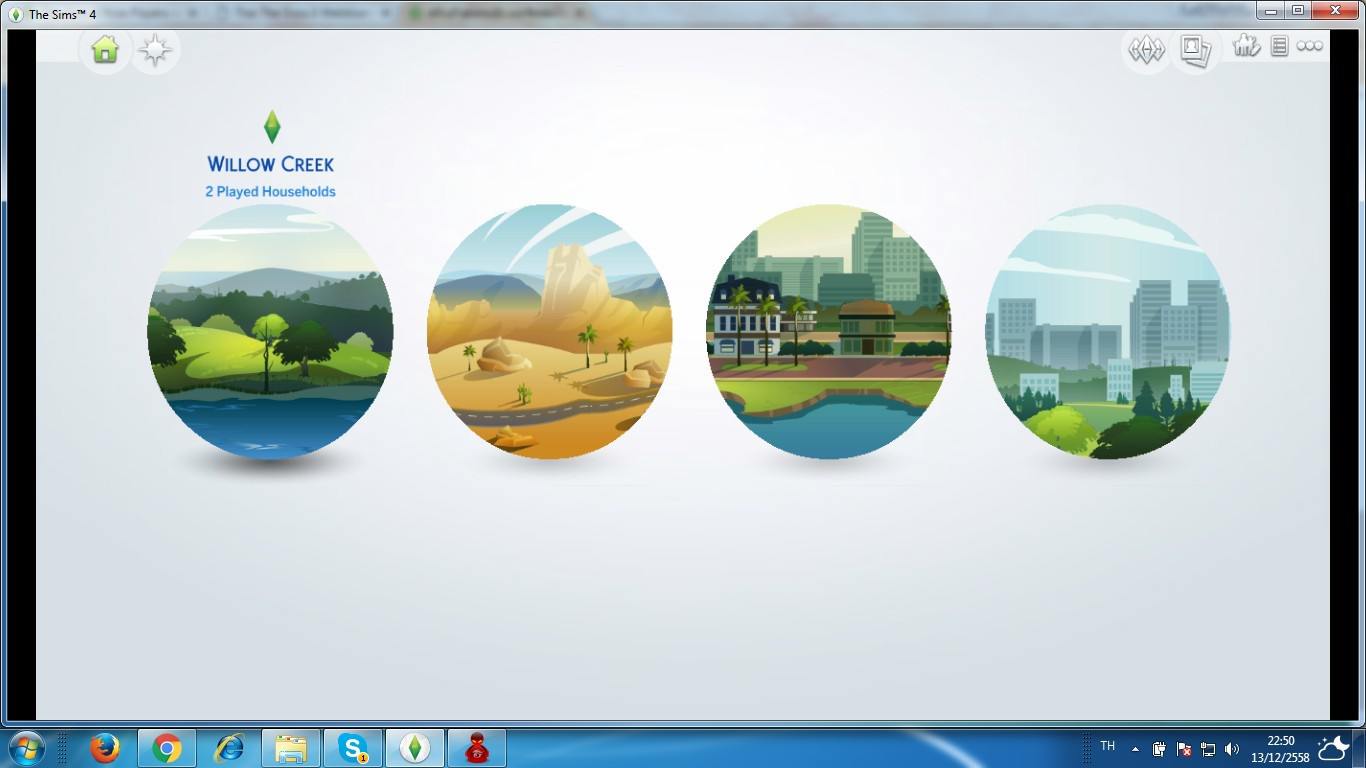Click the power plug battery tray icon
The image size is (1366, 768).
click(x=1160, y=748)
